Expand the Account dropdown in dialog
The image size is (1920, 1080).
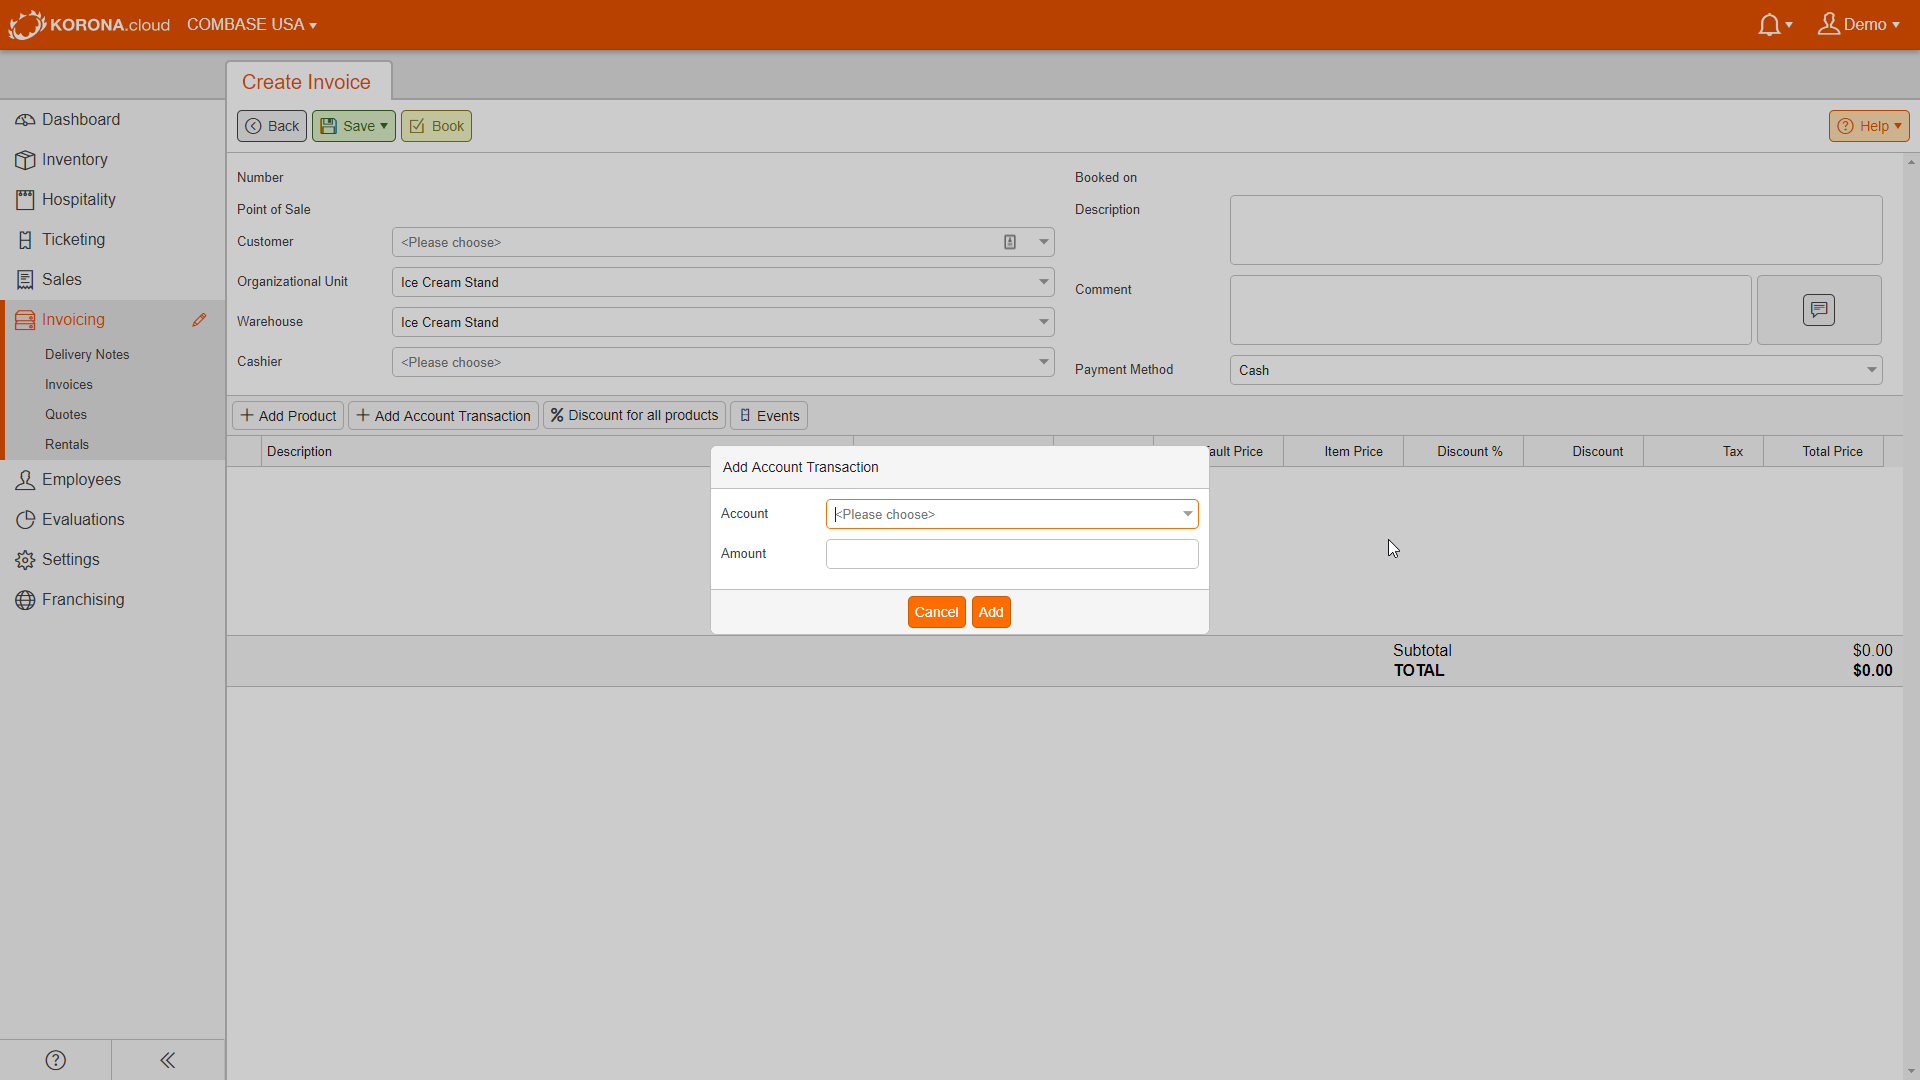pyautogui.click(x=1187, y=514)
